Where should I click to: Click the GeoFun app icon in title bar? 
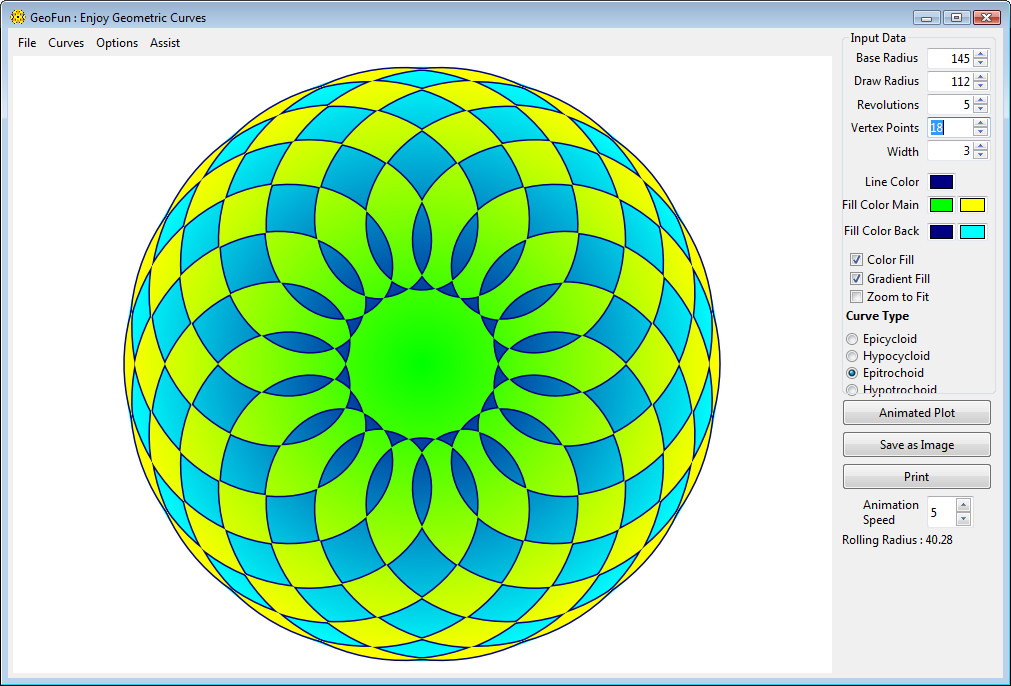[18, 17]
